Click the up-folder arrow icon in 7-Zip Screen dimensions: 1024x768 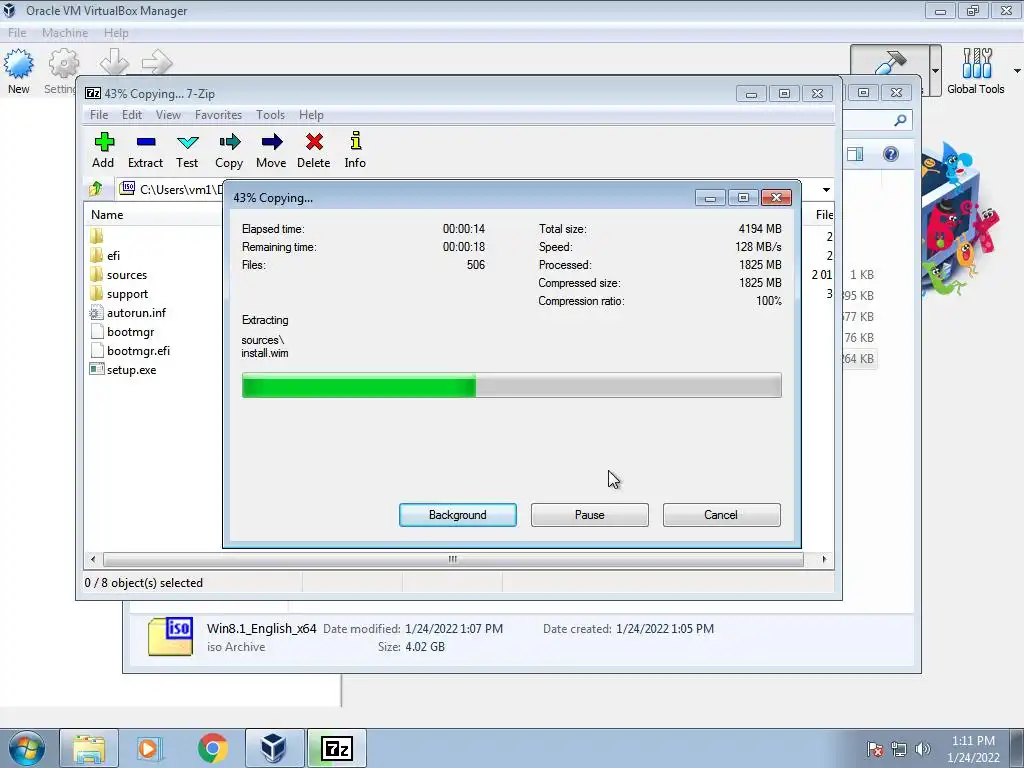(95, 189)
